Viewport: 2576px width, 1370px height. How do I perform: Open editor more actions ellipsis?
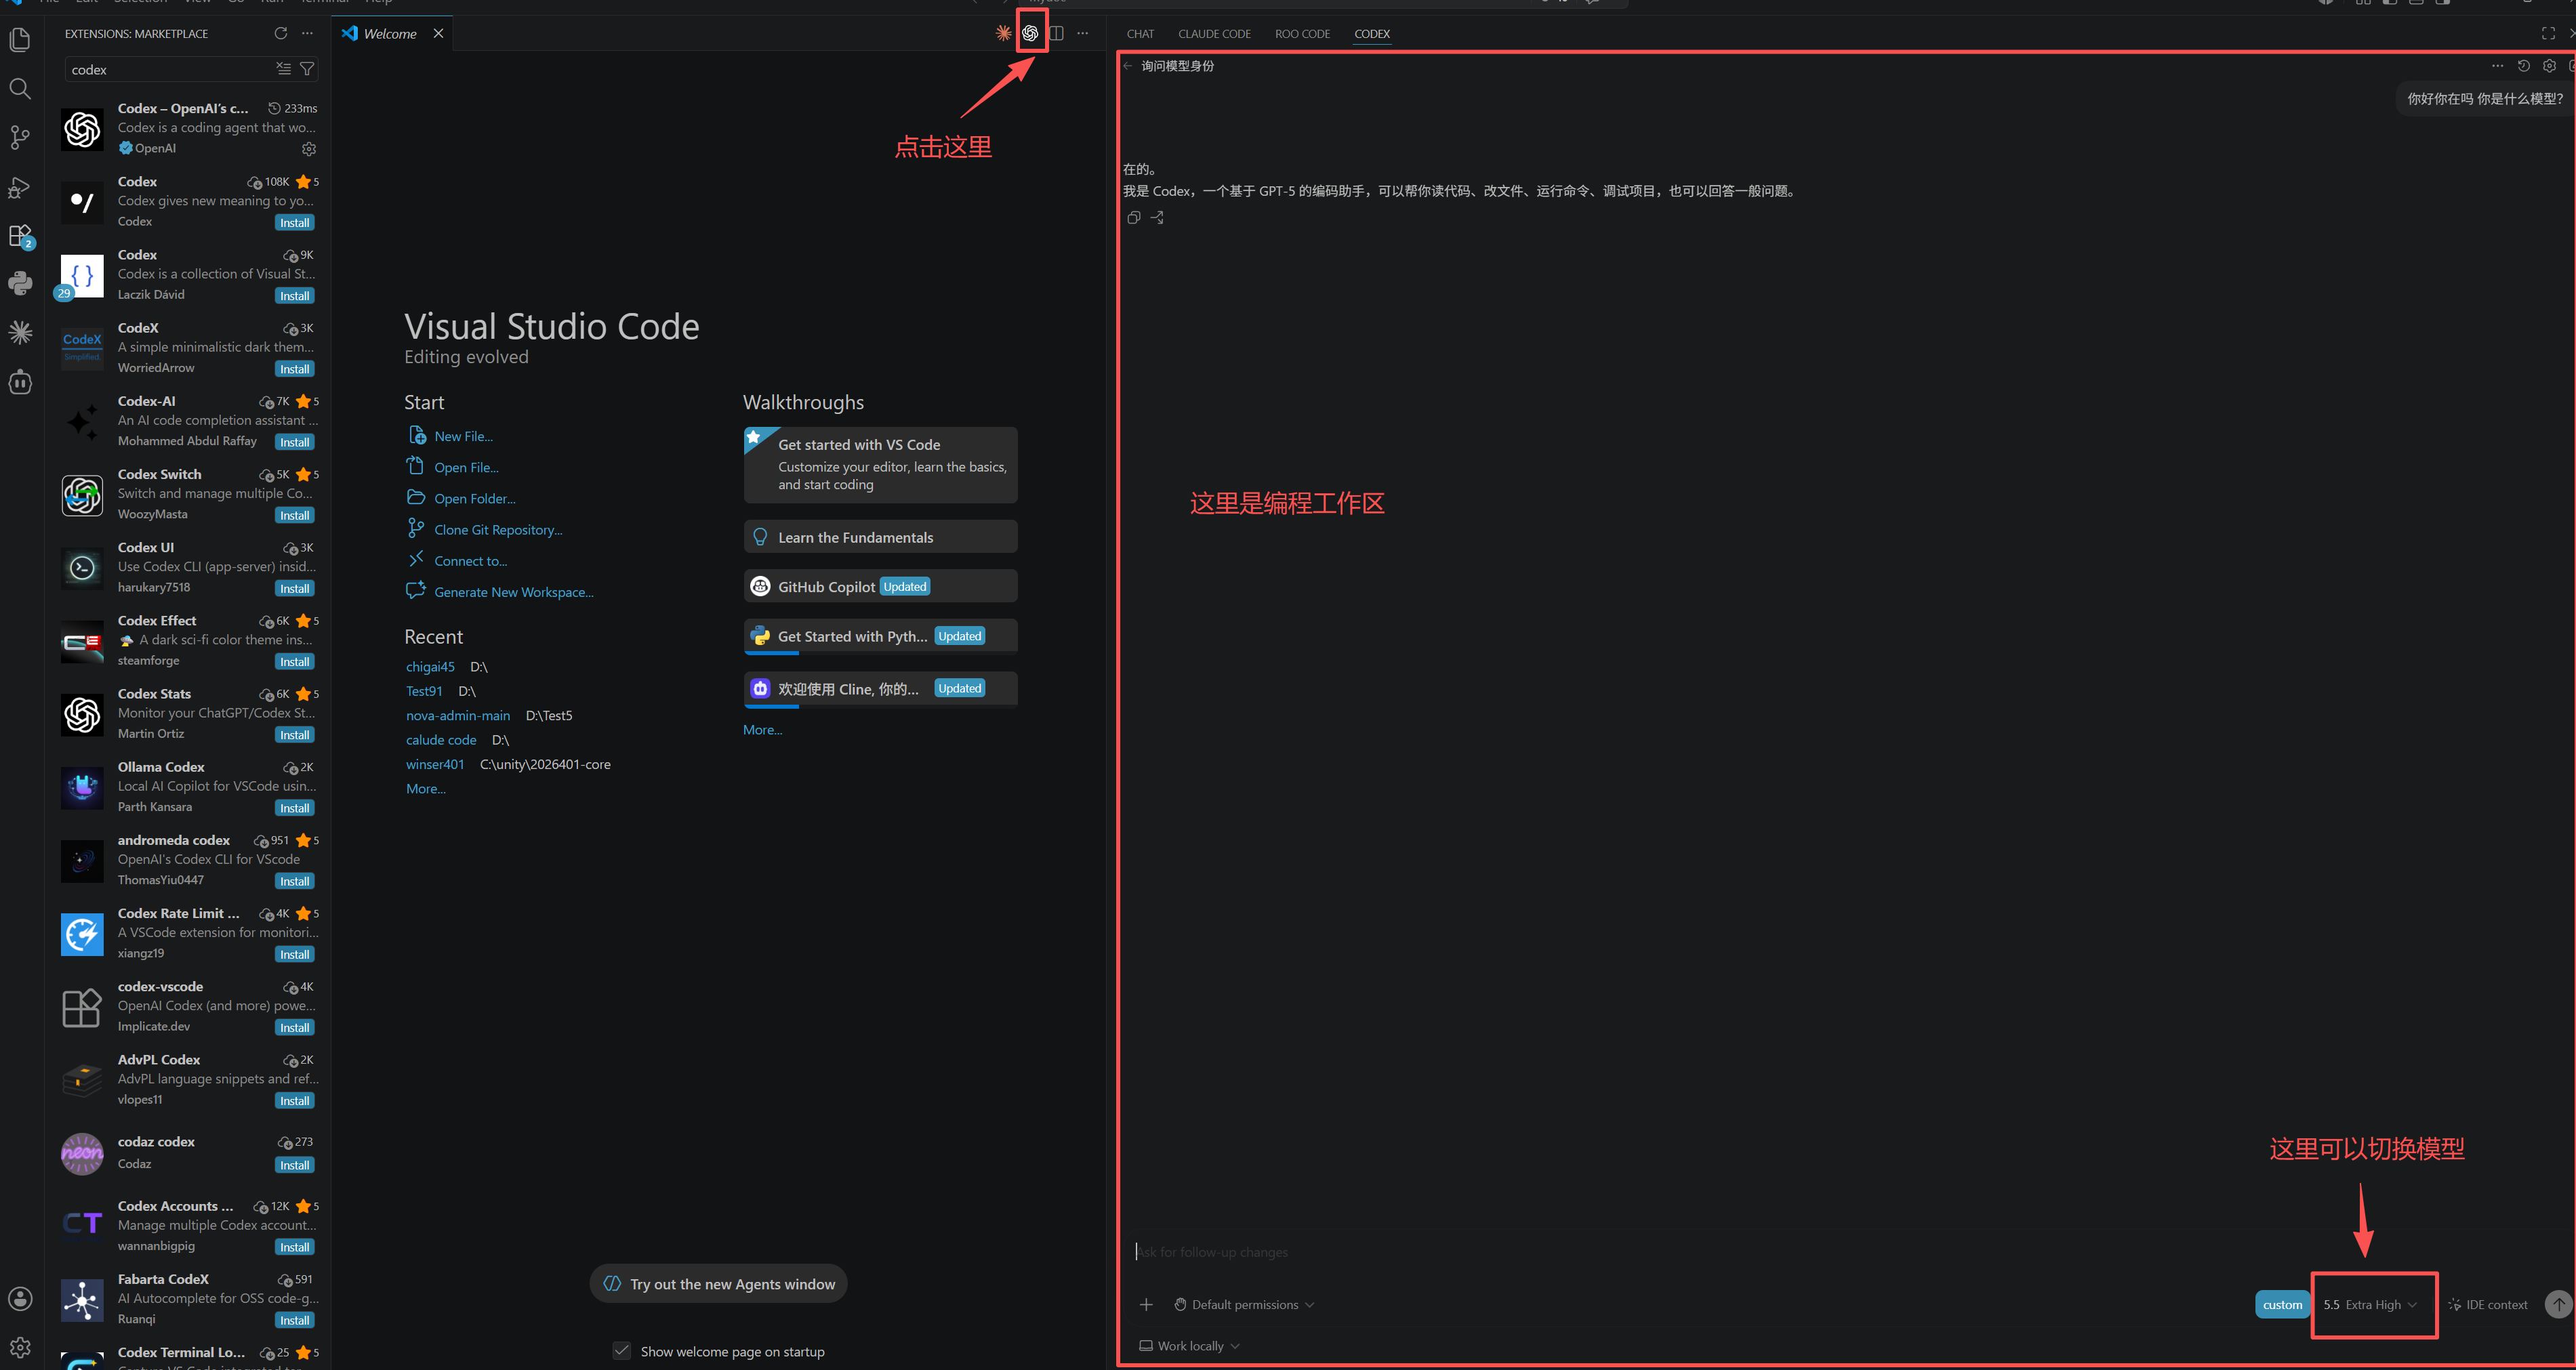[1083, 33]
